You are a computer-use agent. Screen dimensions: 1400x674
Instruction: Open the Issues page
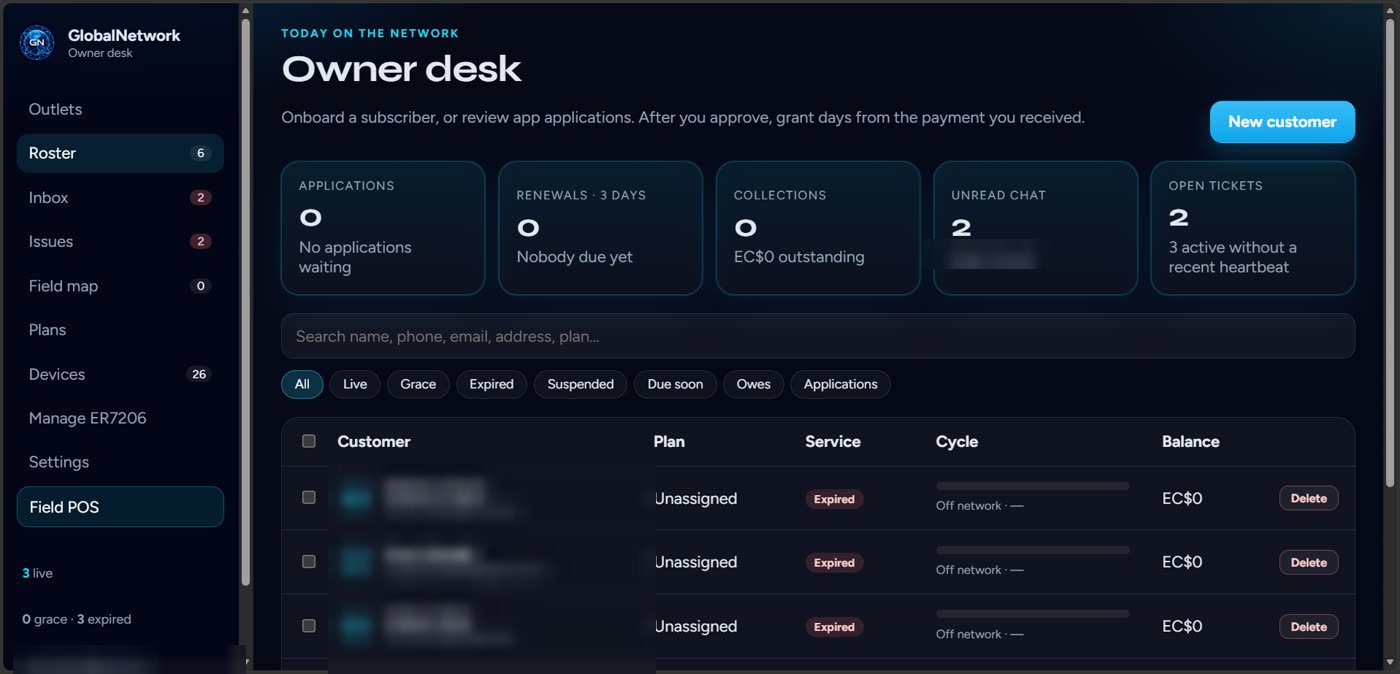(x=120, y=241)
